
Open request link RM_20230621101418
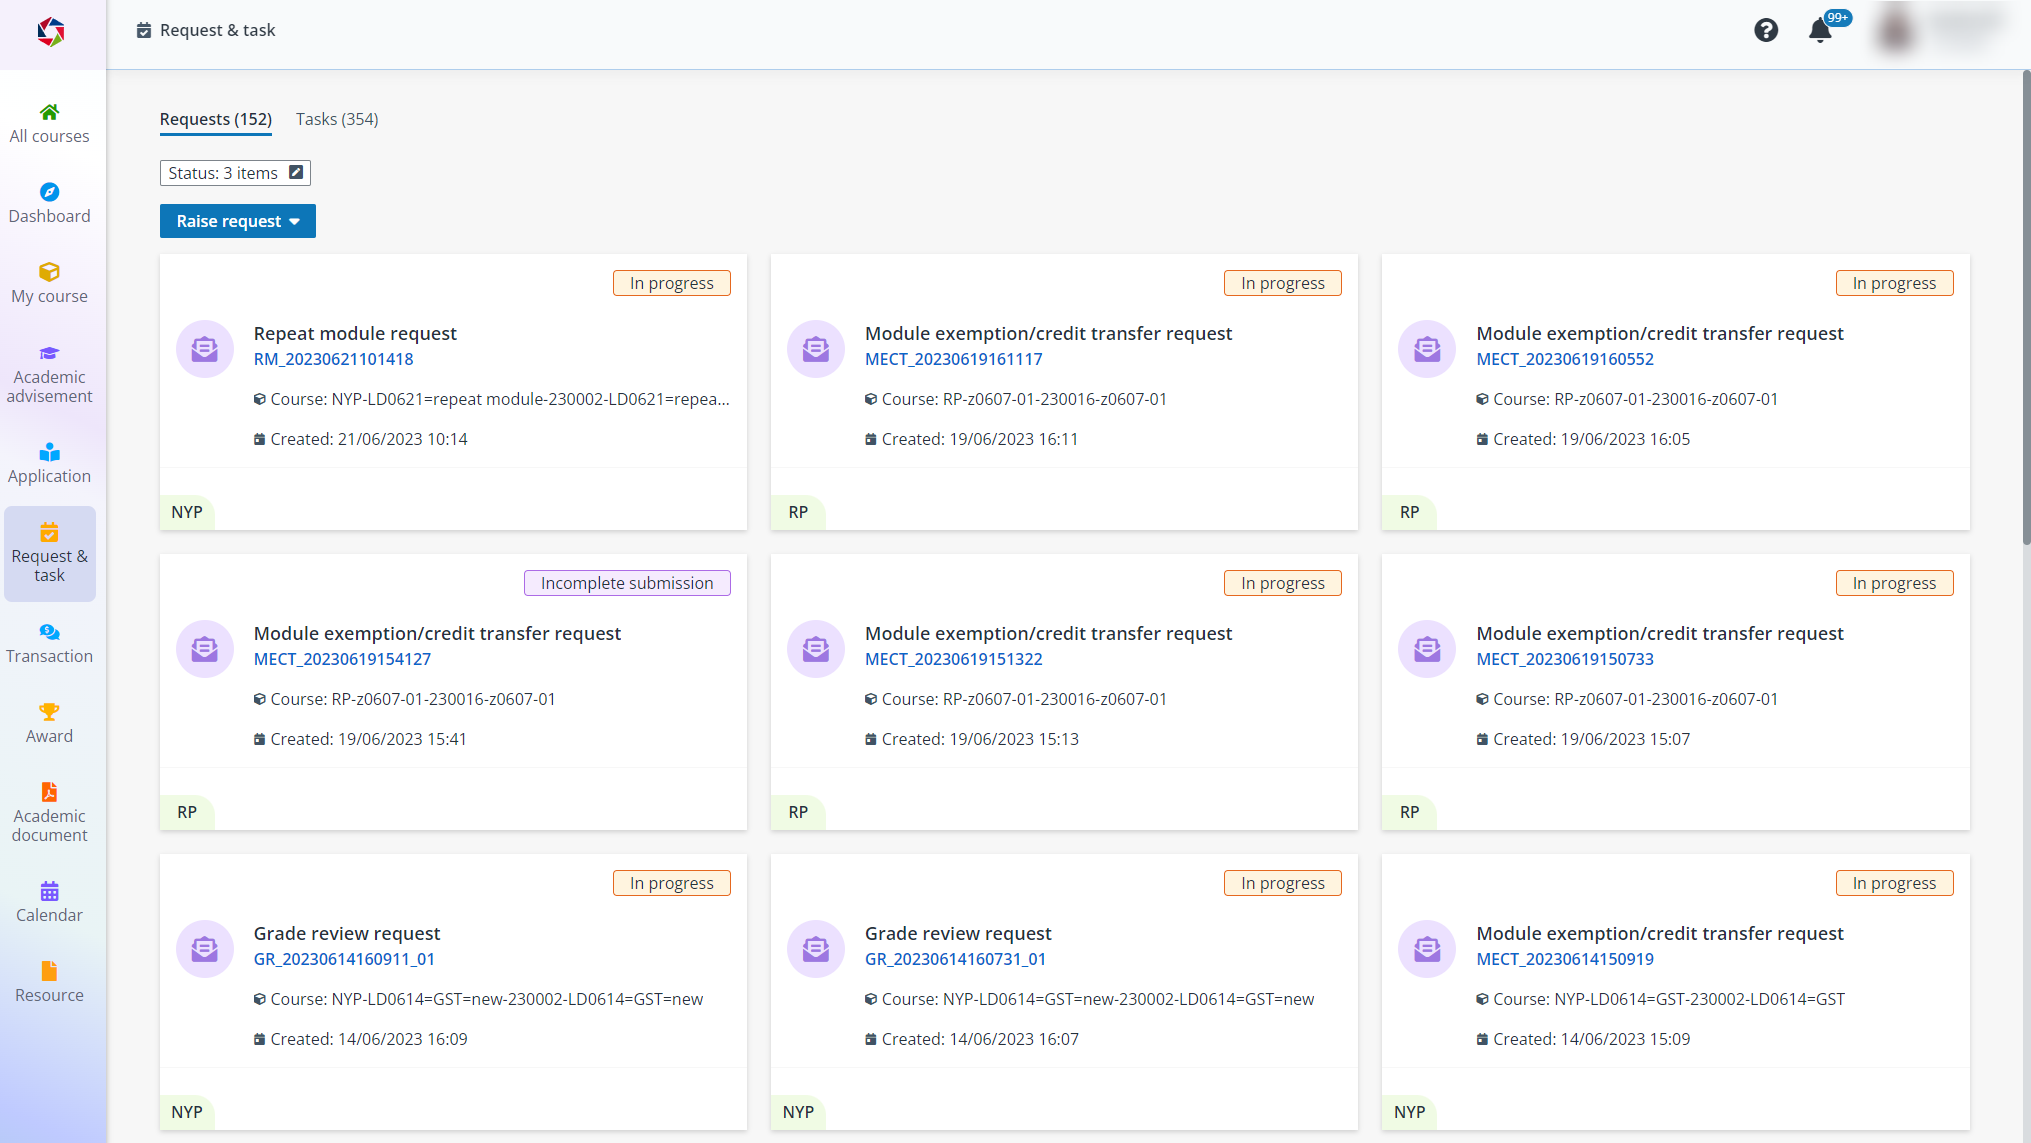333,359
